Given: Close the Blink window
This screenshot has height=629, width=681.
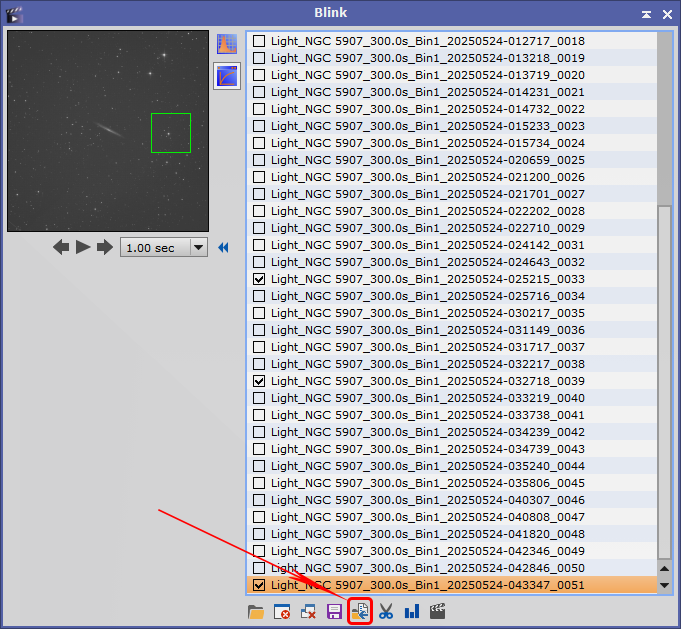Looking at the screenshot, I should 668,15.
